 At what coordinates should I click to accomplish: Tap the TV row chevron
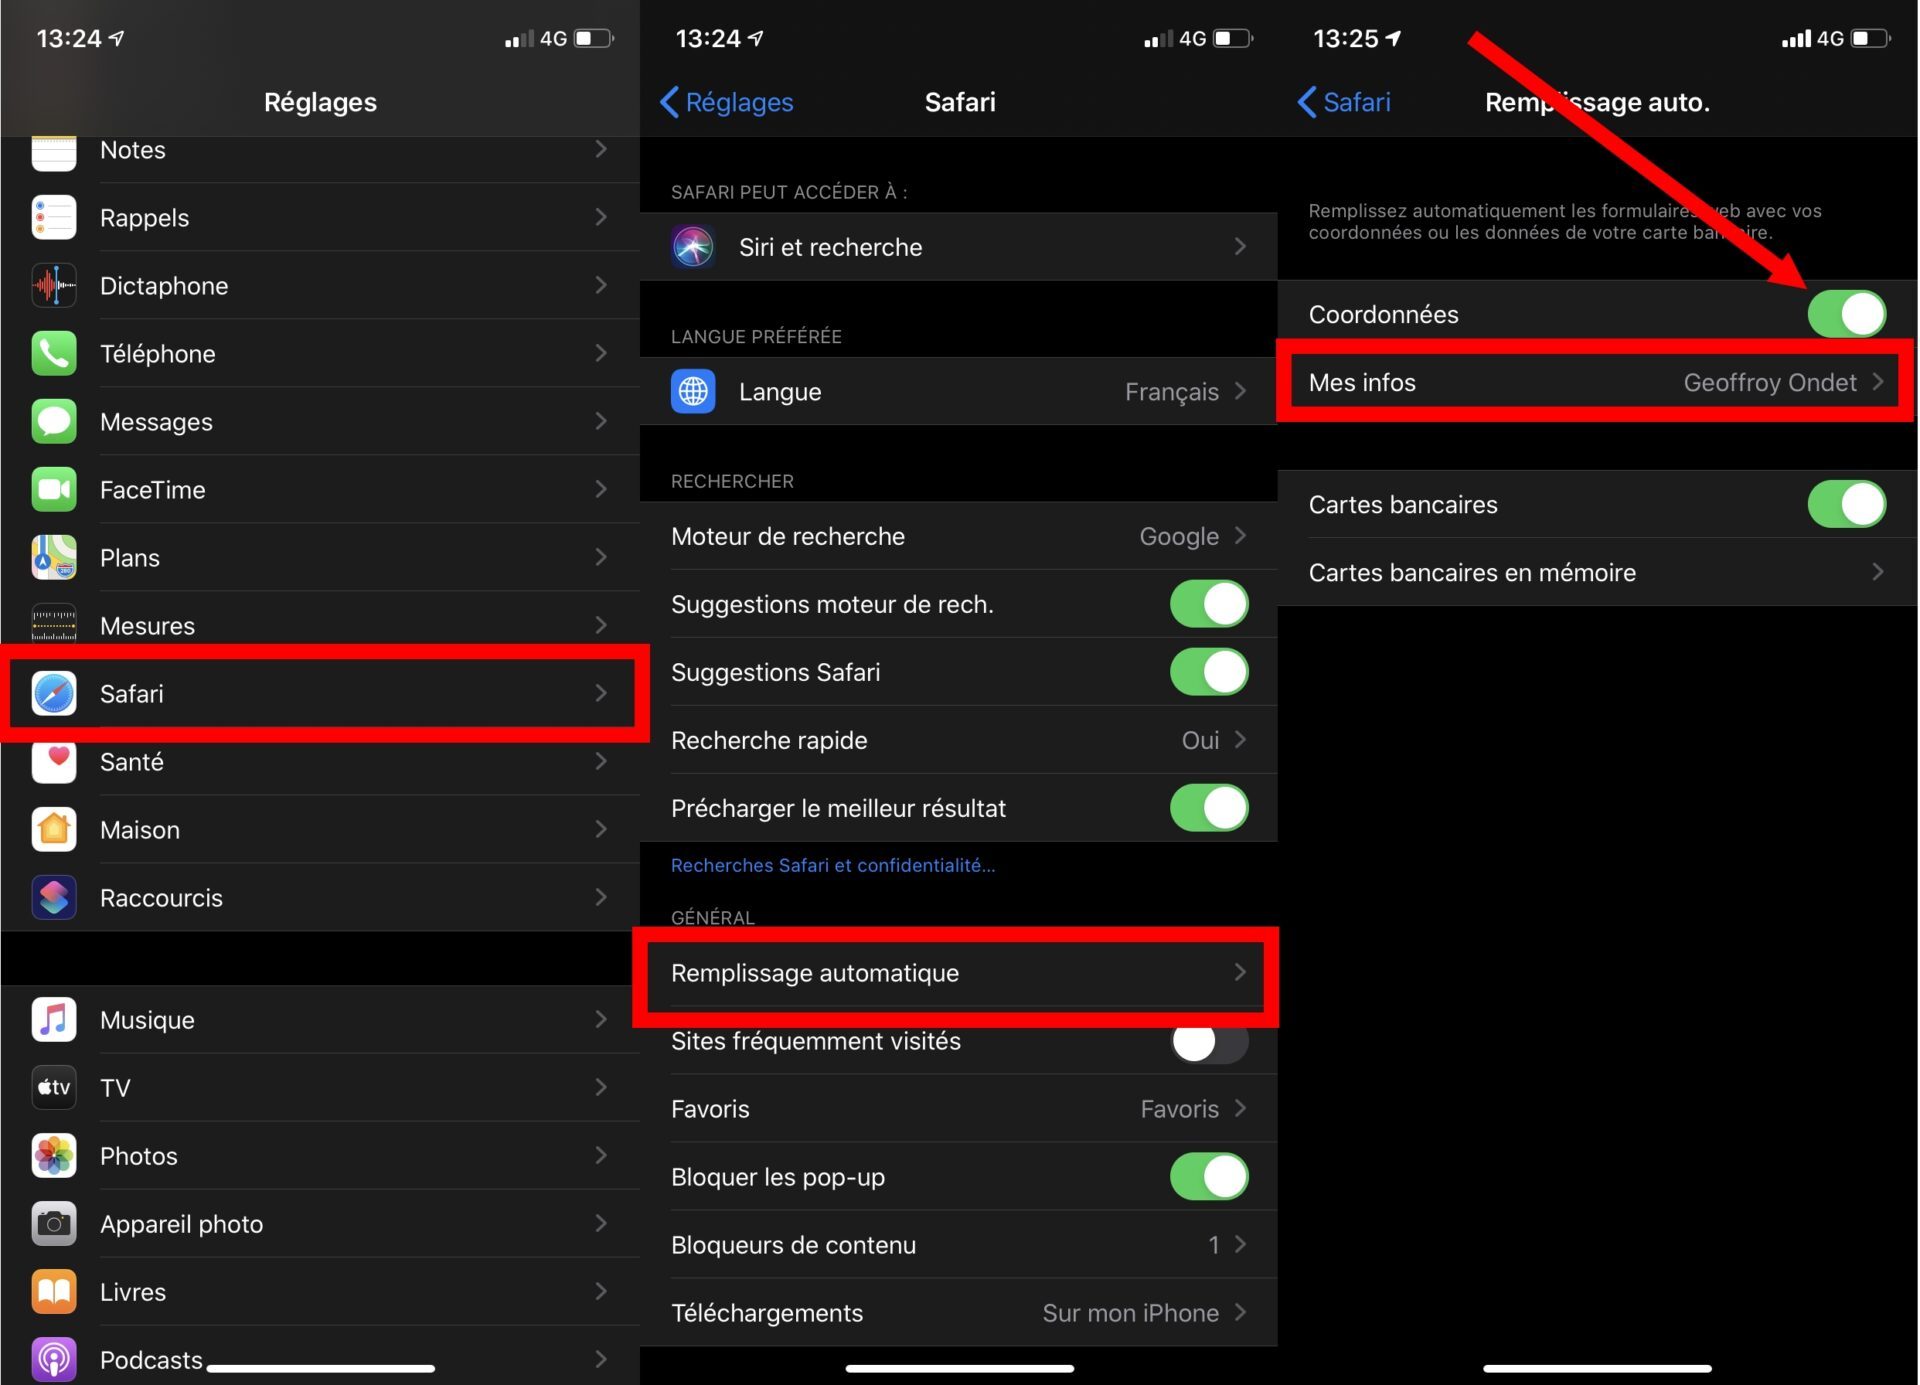pos(601,1087)
